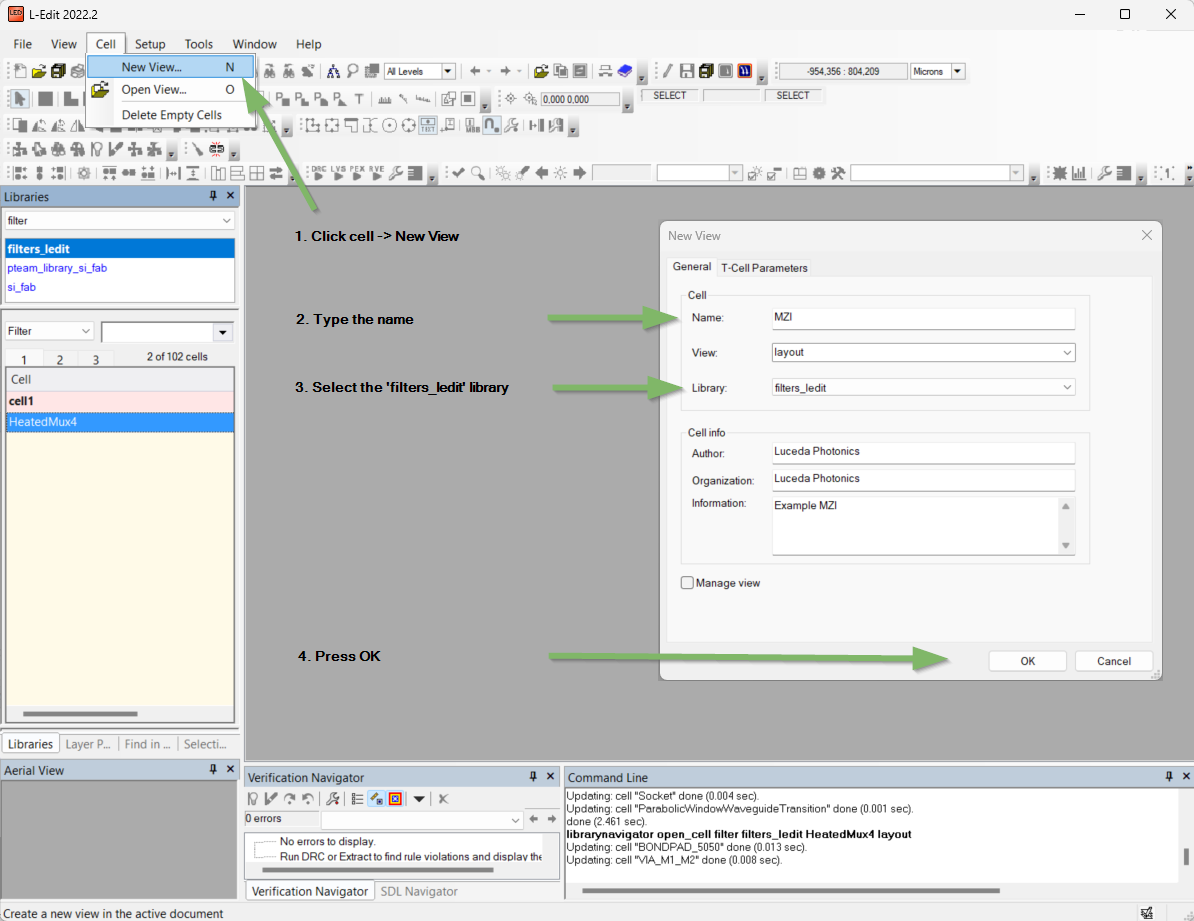The image size is (1194, 921).
Task: Click the Name field containing MZI
Action: (x=922, y=318)
